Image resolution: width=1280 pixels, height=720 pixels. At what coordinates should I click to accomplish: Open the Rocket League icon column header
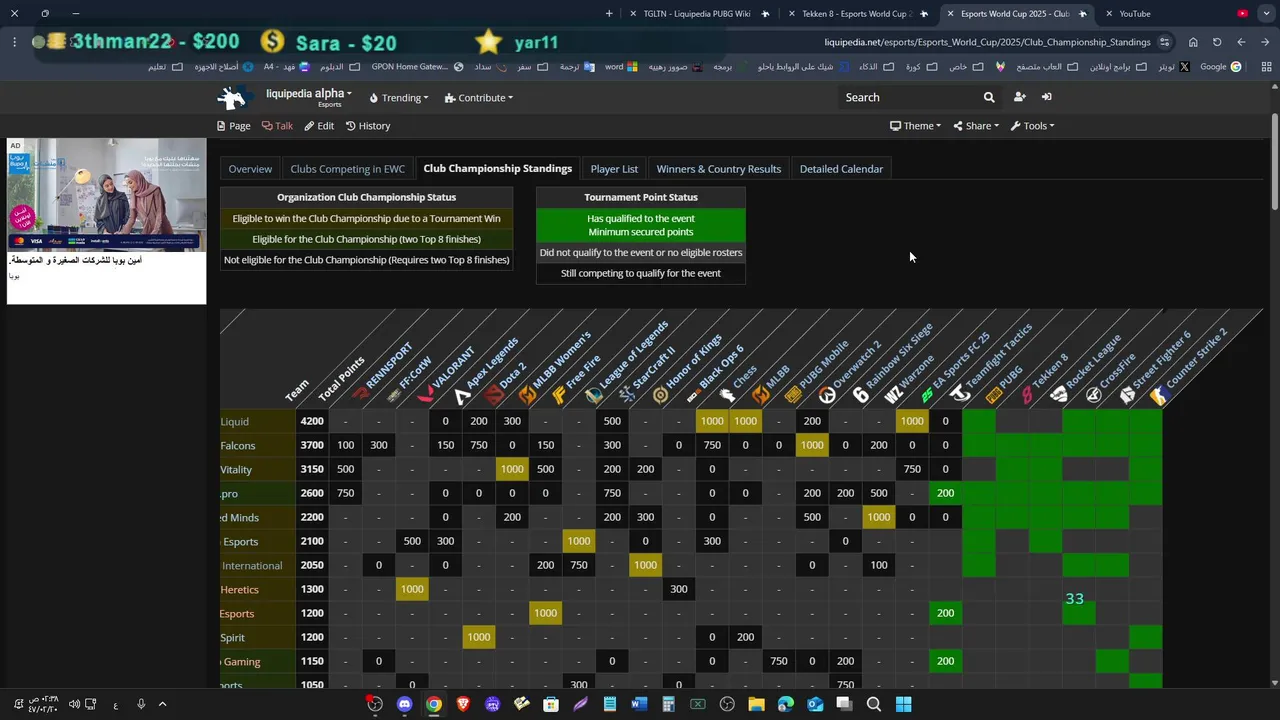click(x=1060, y=396)
